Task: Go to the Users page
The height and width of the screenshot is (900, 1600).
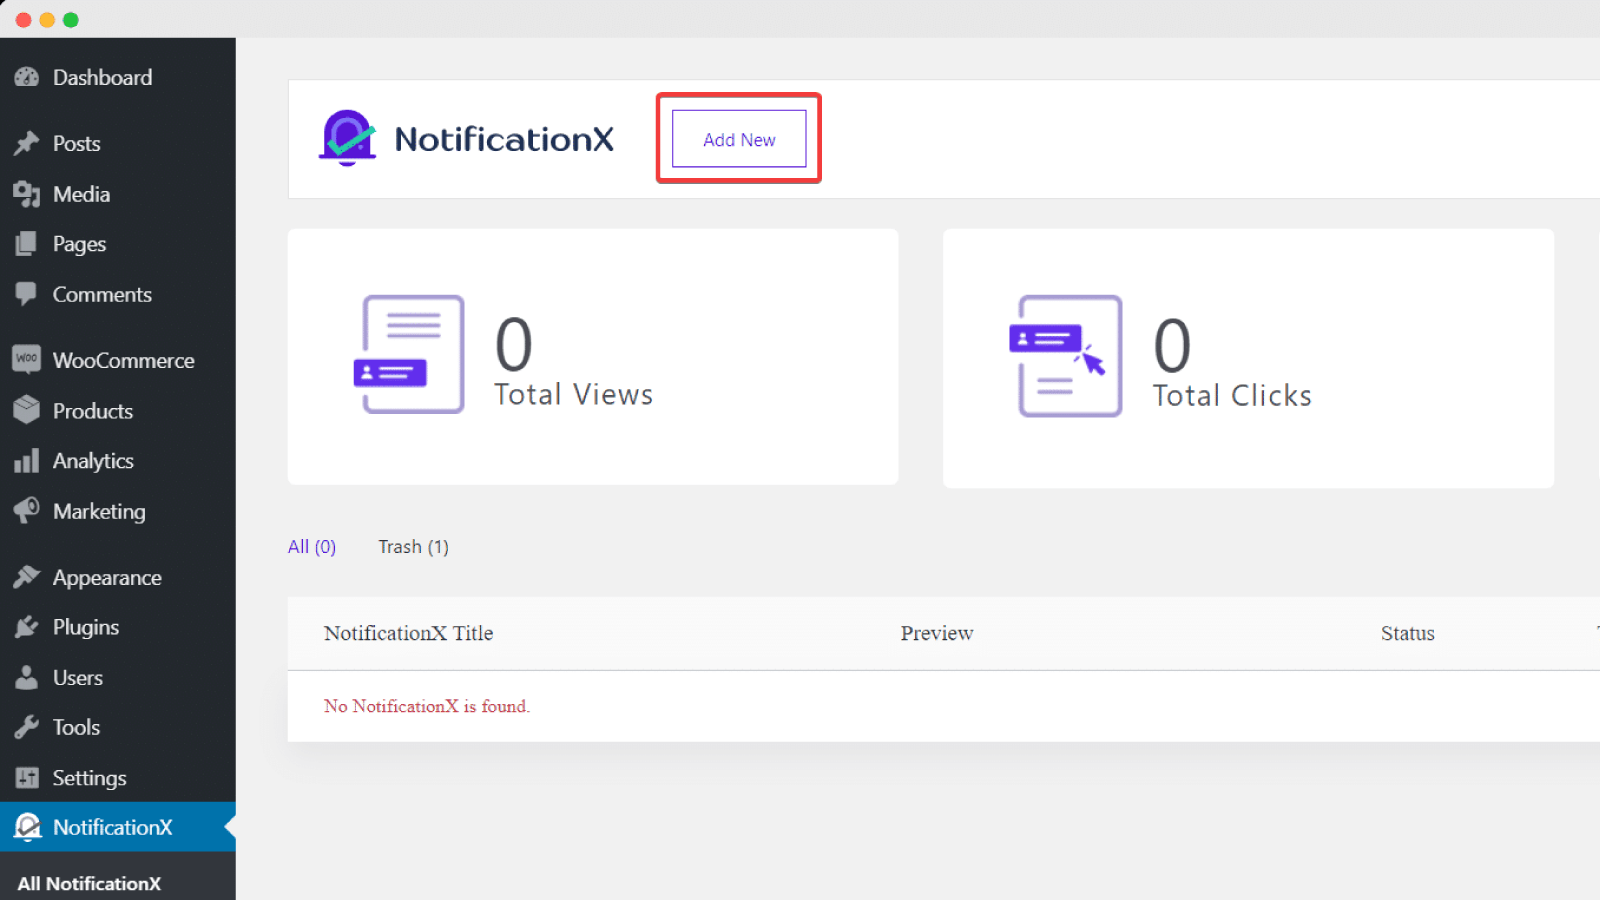Action: click(118, 677)
